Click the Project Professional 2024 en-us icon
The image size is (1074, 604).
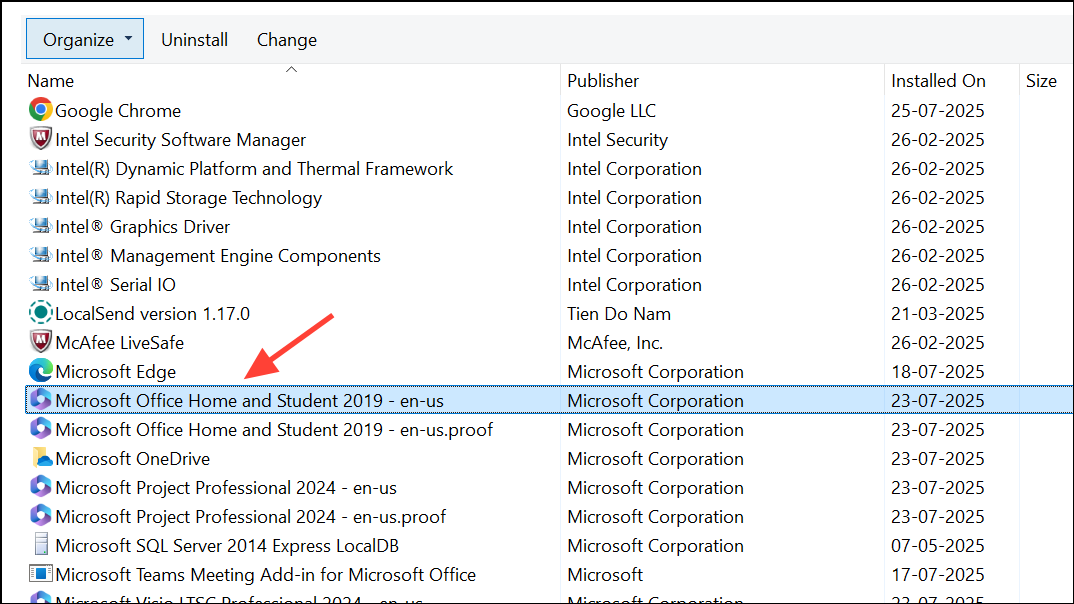coord(40,487)
